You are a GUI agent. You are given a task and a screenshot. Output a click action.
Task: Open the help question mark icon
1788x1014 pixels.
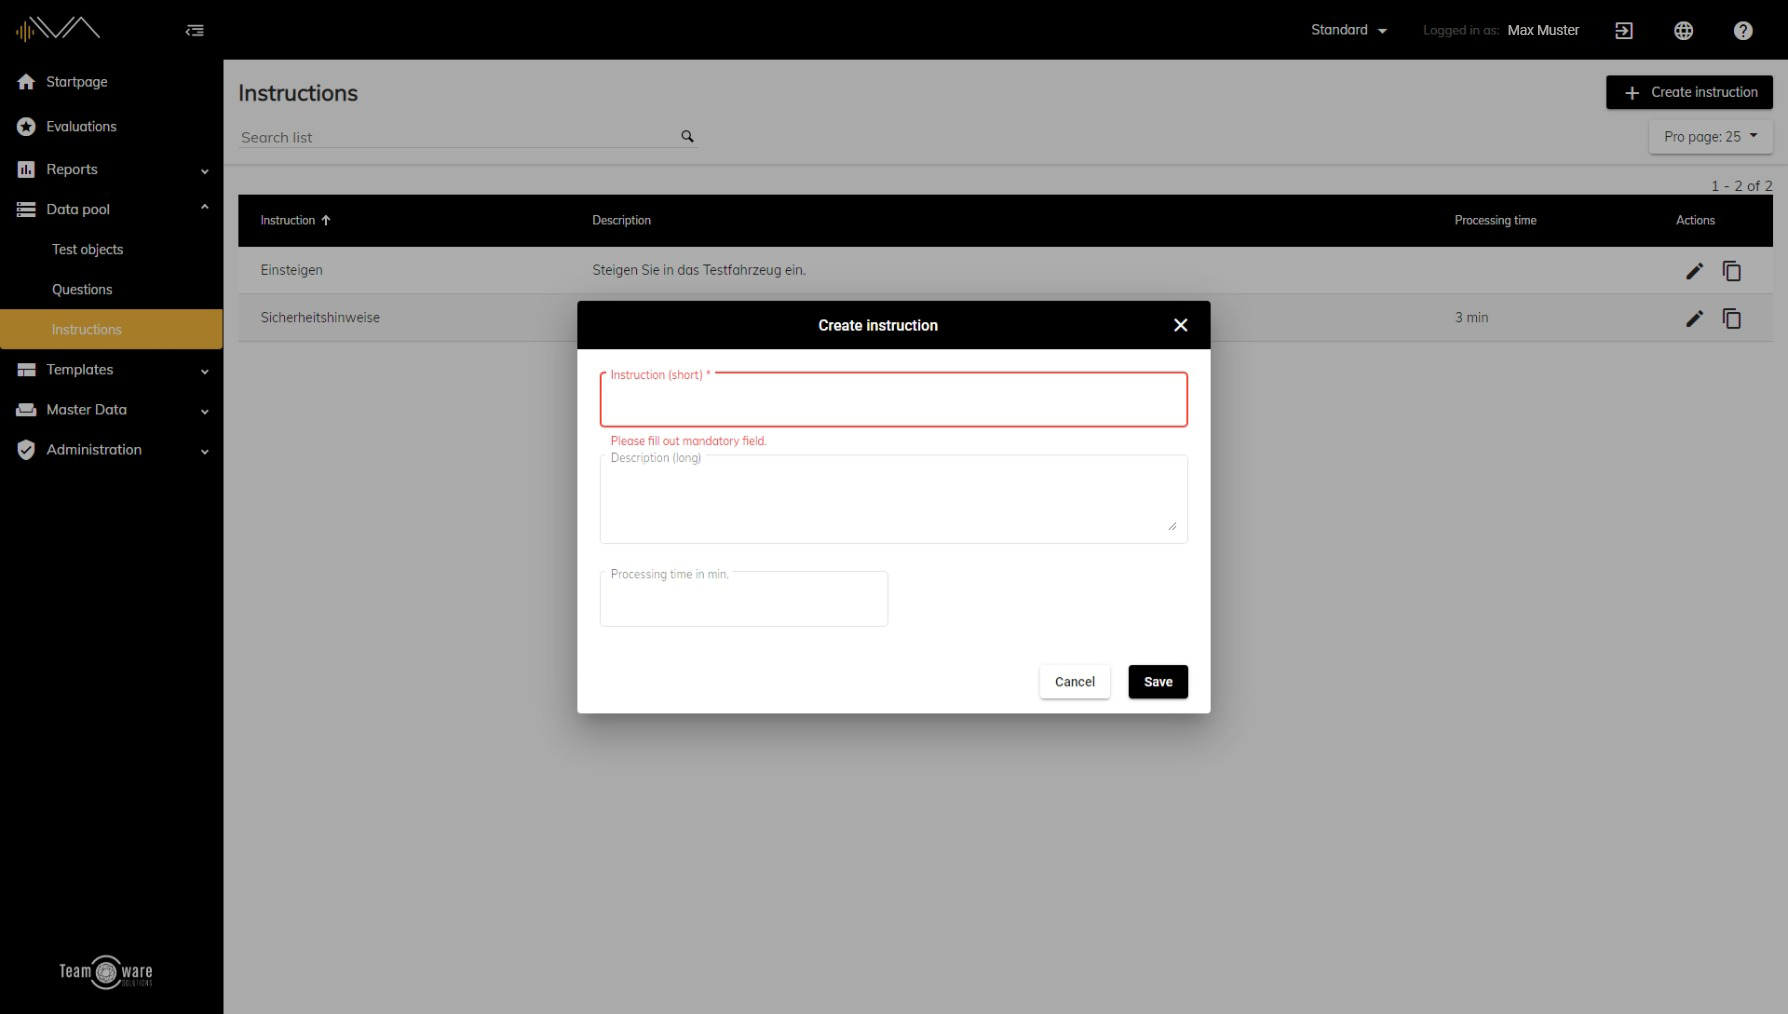tap(1743, 30)
